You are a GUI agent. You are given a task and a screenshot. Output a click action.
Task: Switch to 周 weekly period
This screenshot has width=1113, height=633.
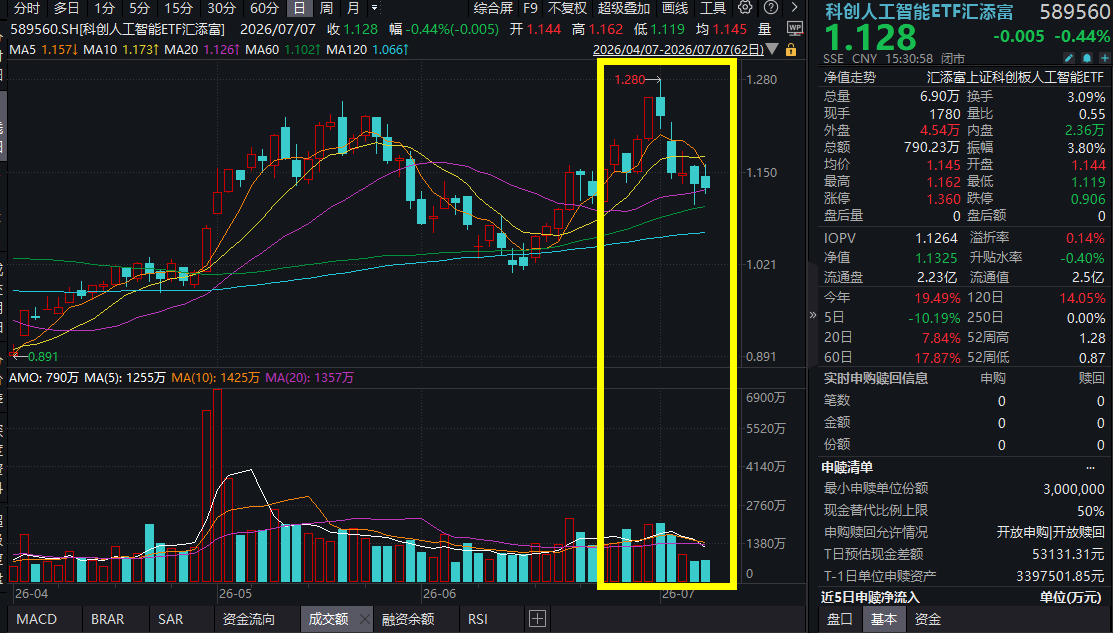326,9
